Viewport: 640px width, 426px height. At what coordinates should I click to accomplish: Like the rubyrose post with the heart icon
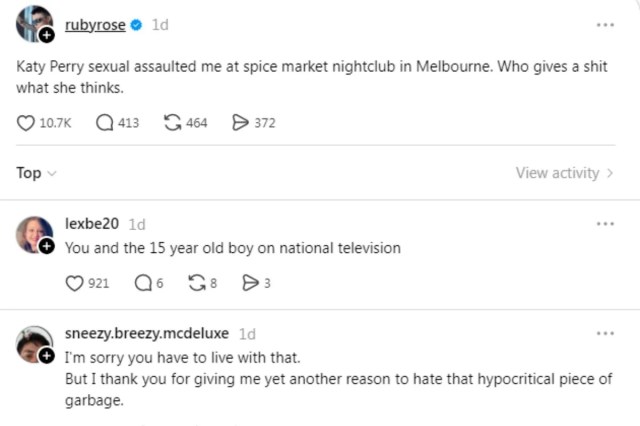(x=27, y=123)
